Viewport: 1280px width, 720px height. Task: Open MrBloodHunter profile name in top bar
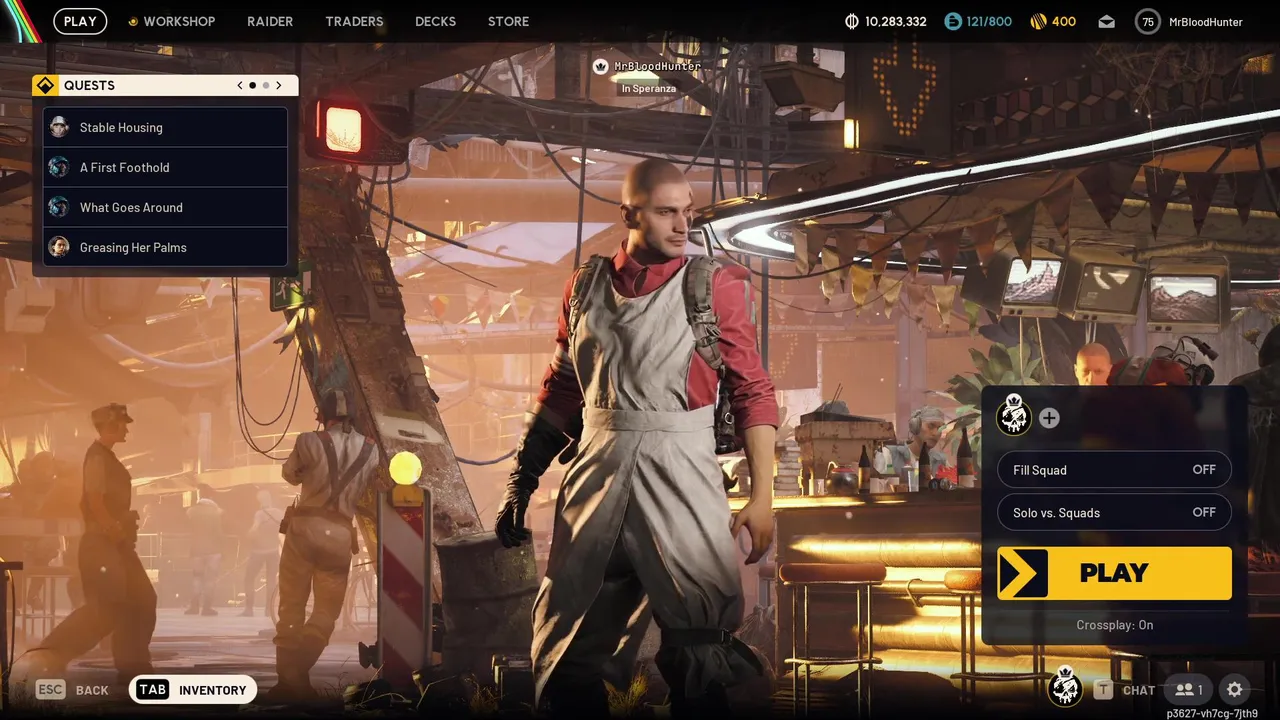pos(1205,22)
